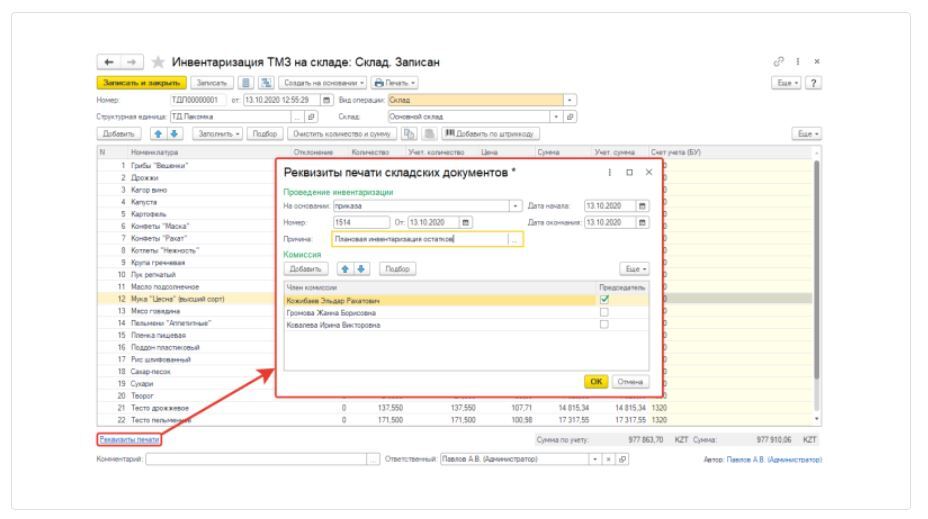
Task: Select row 'Громова Жанна Борисовна'
Action: pos(466,312)
